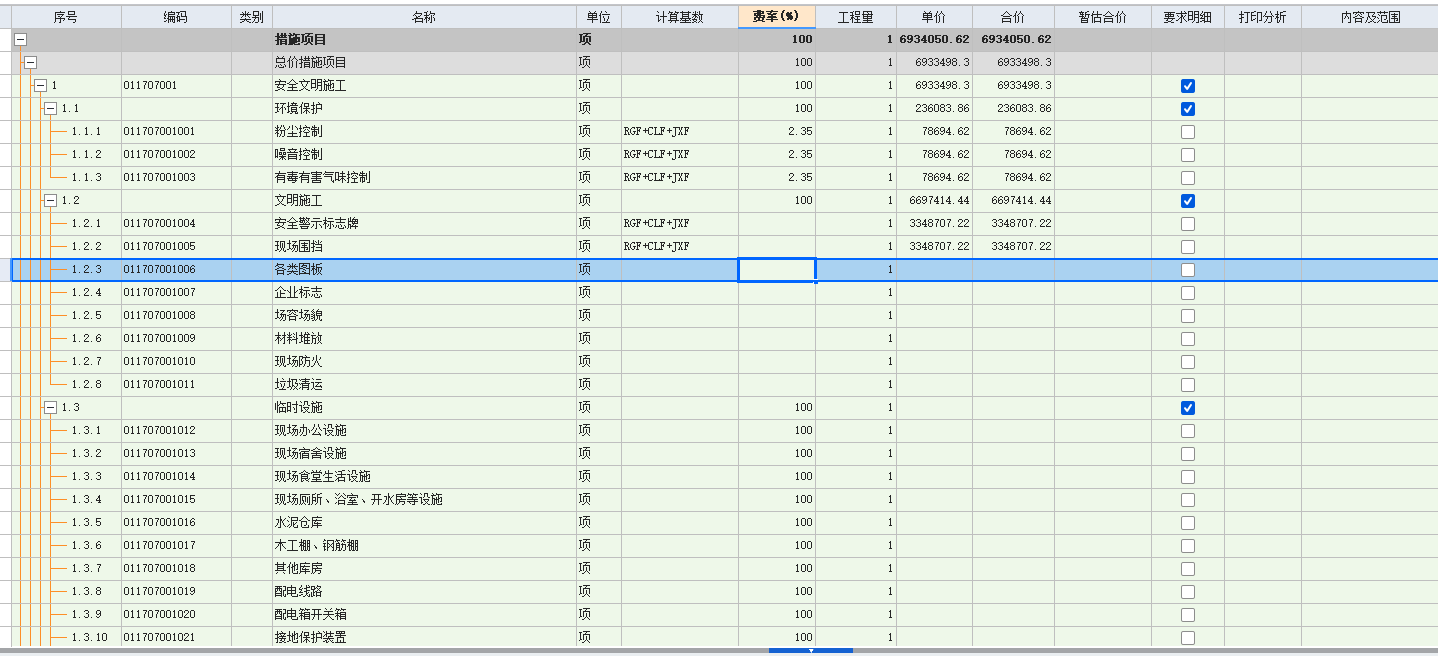The width and height of the screenshot is (1438, 656).
Task: Select the 有毒有害气味控制 name cell
Action: click(x=424, y=177)
